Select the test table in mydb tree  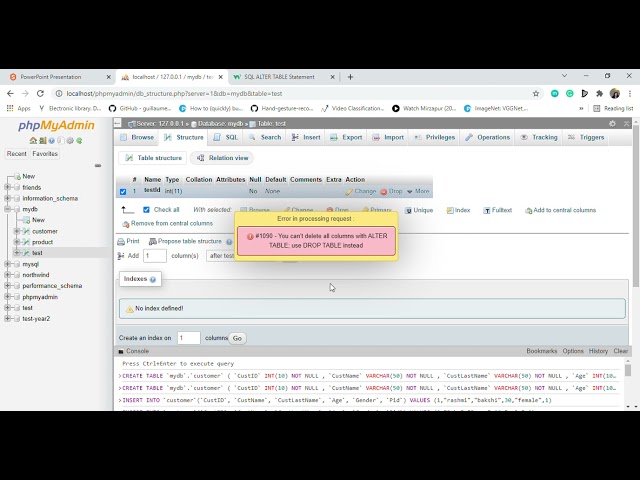click(x=37, y=253)
